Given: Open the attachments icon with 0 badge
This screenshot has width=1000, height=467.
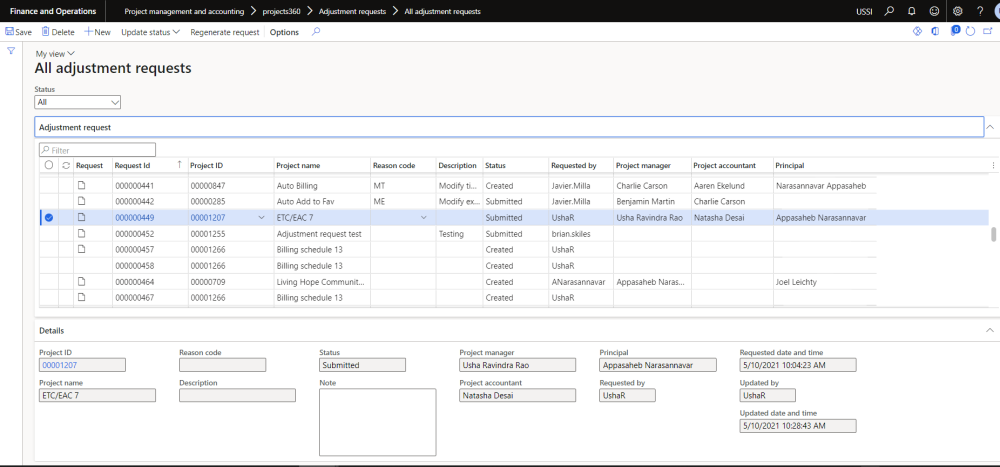Looking at the screenshot, I should (955, 32).
